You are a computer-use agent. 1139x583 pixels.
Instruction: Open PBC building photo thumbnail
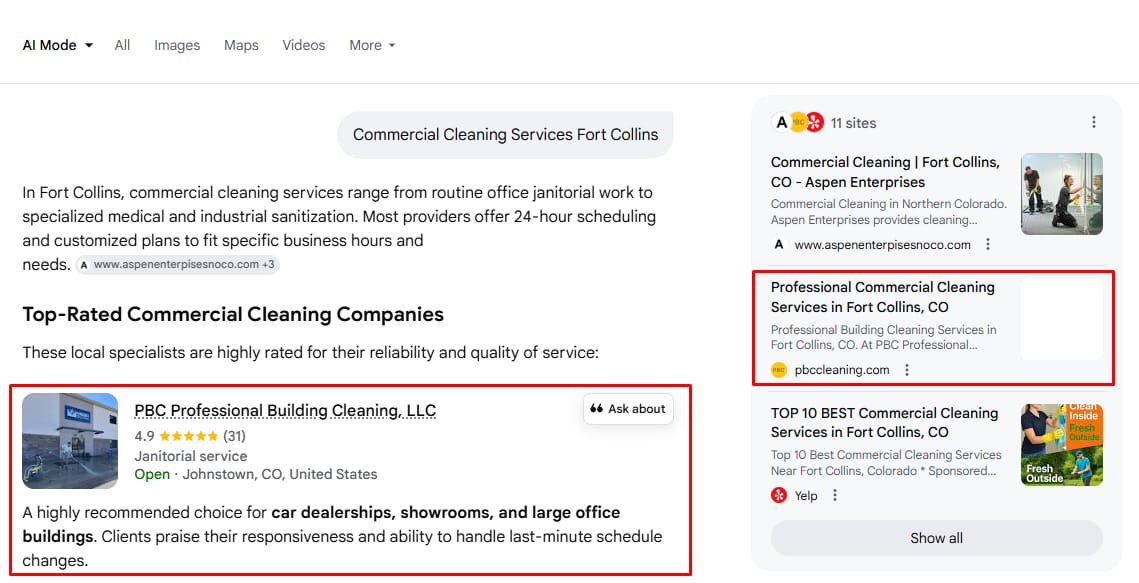point(70,441)
